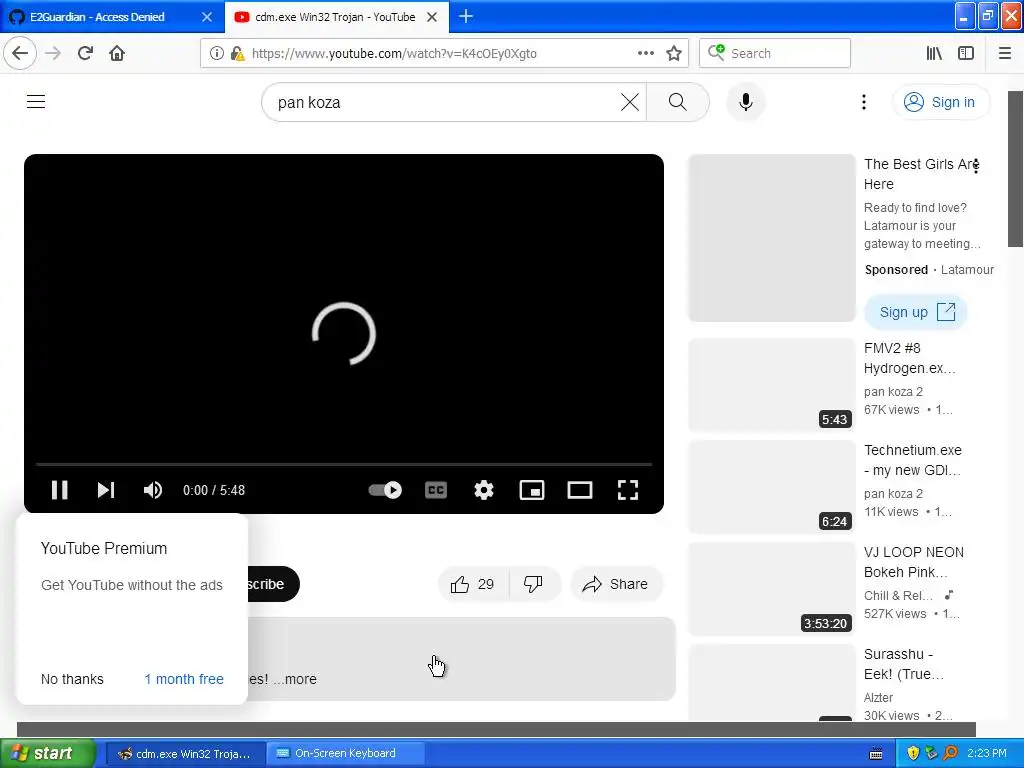Open the Firefox hamburger menu
The image size is (1024, 768).
tap(1005, 54)
